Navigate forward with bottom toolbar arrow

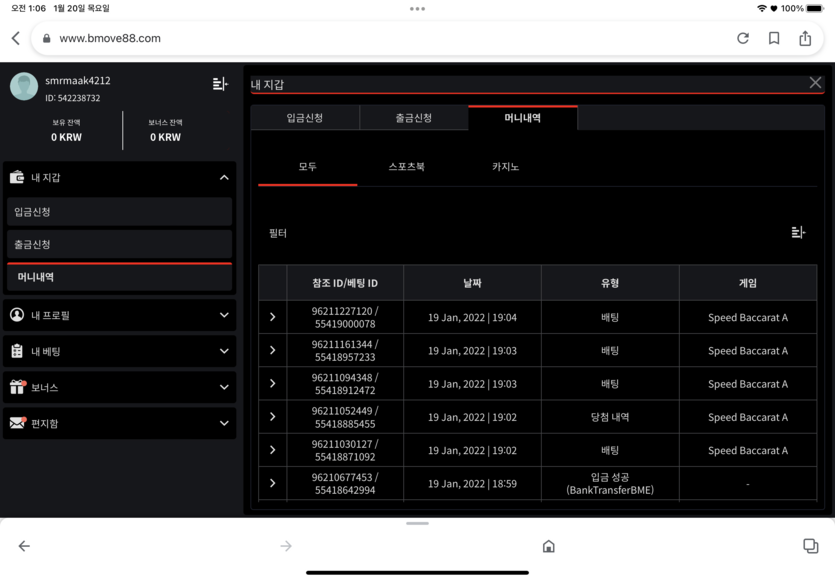pos(286,546)
